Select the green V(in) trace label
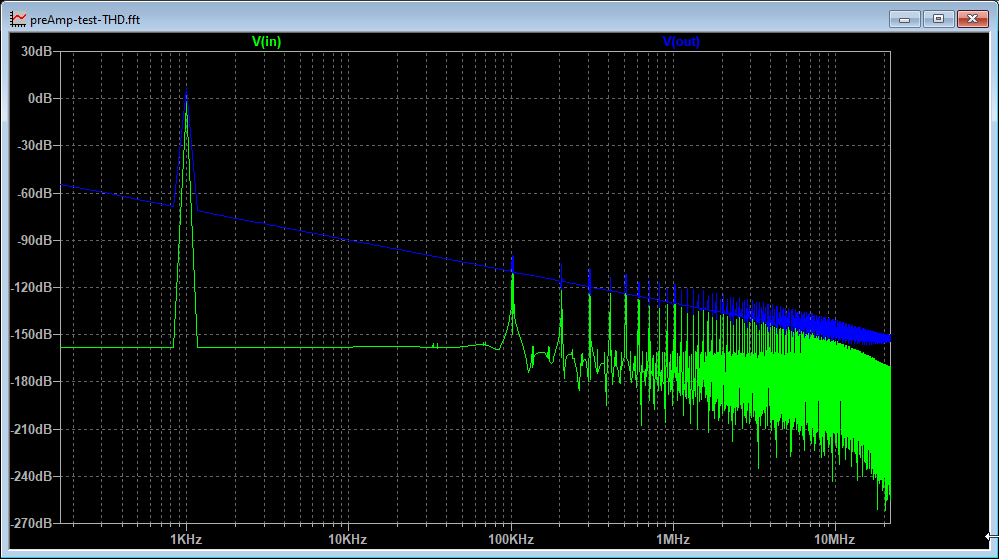Image resolution: width=999 pixels, height=559 pixels. [266, 41]
